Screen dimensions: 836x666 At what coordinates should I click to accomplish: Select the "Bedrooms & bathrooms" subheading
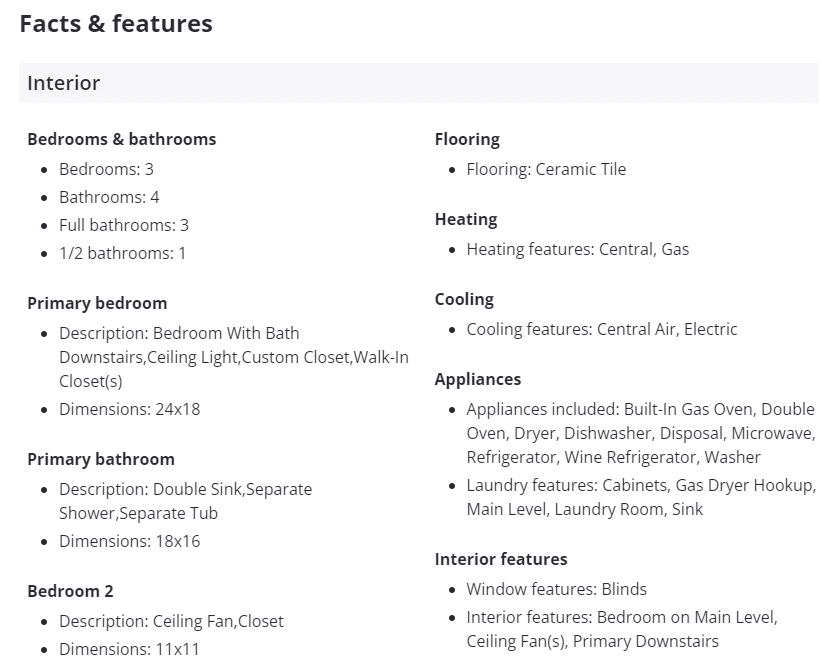(121, 139)
